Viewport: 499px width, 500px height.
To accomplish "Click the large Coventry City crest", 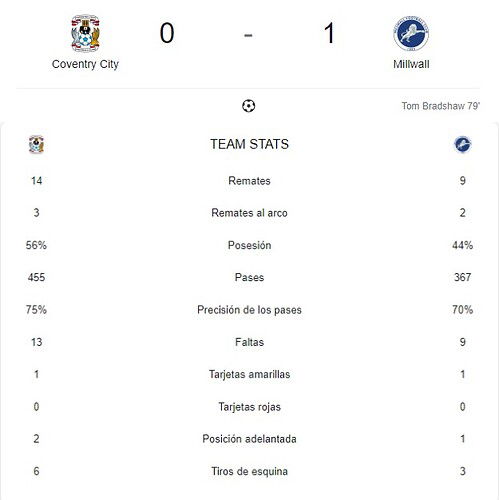I will 85,33.
